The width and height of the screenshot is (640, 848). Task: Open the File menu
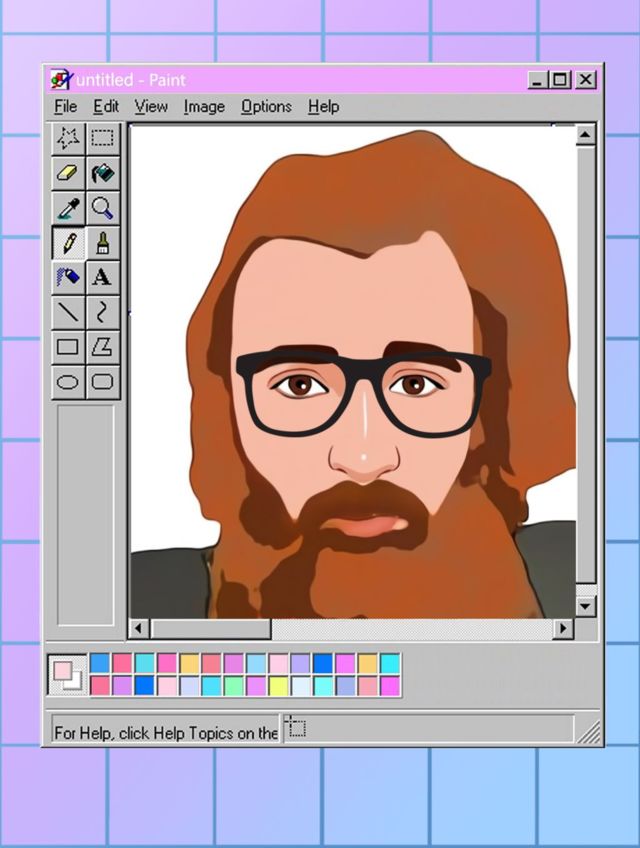click(65, 106)
